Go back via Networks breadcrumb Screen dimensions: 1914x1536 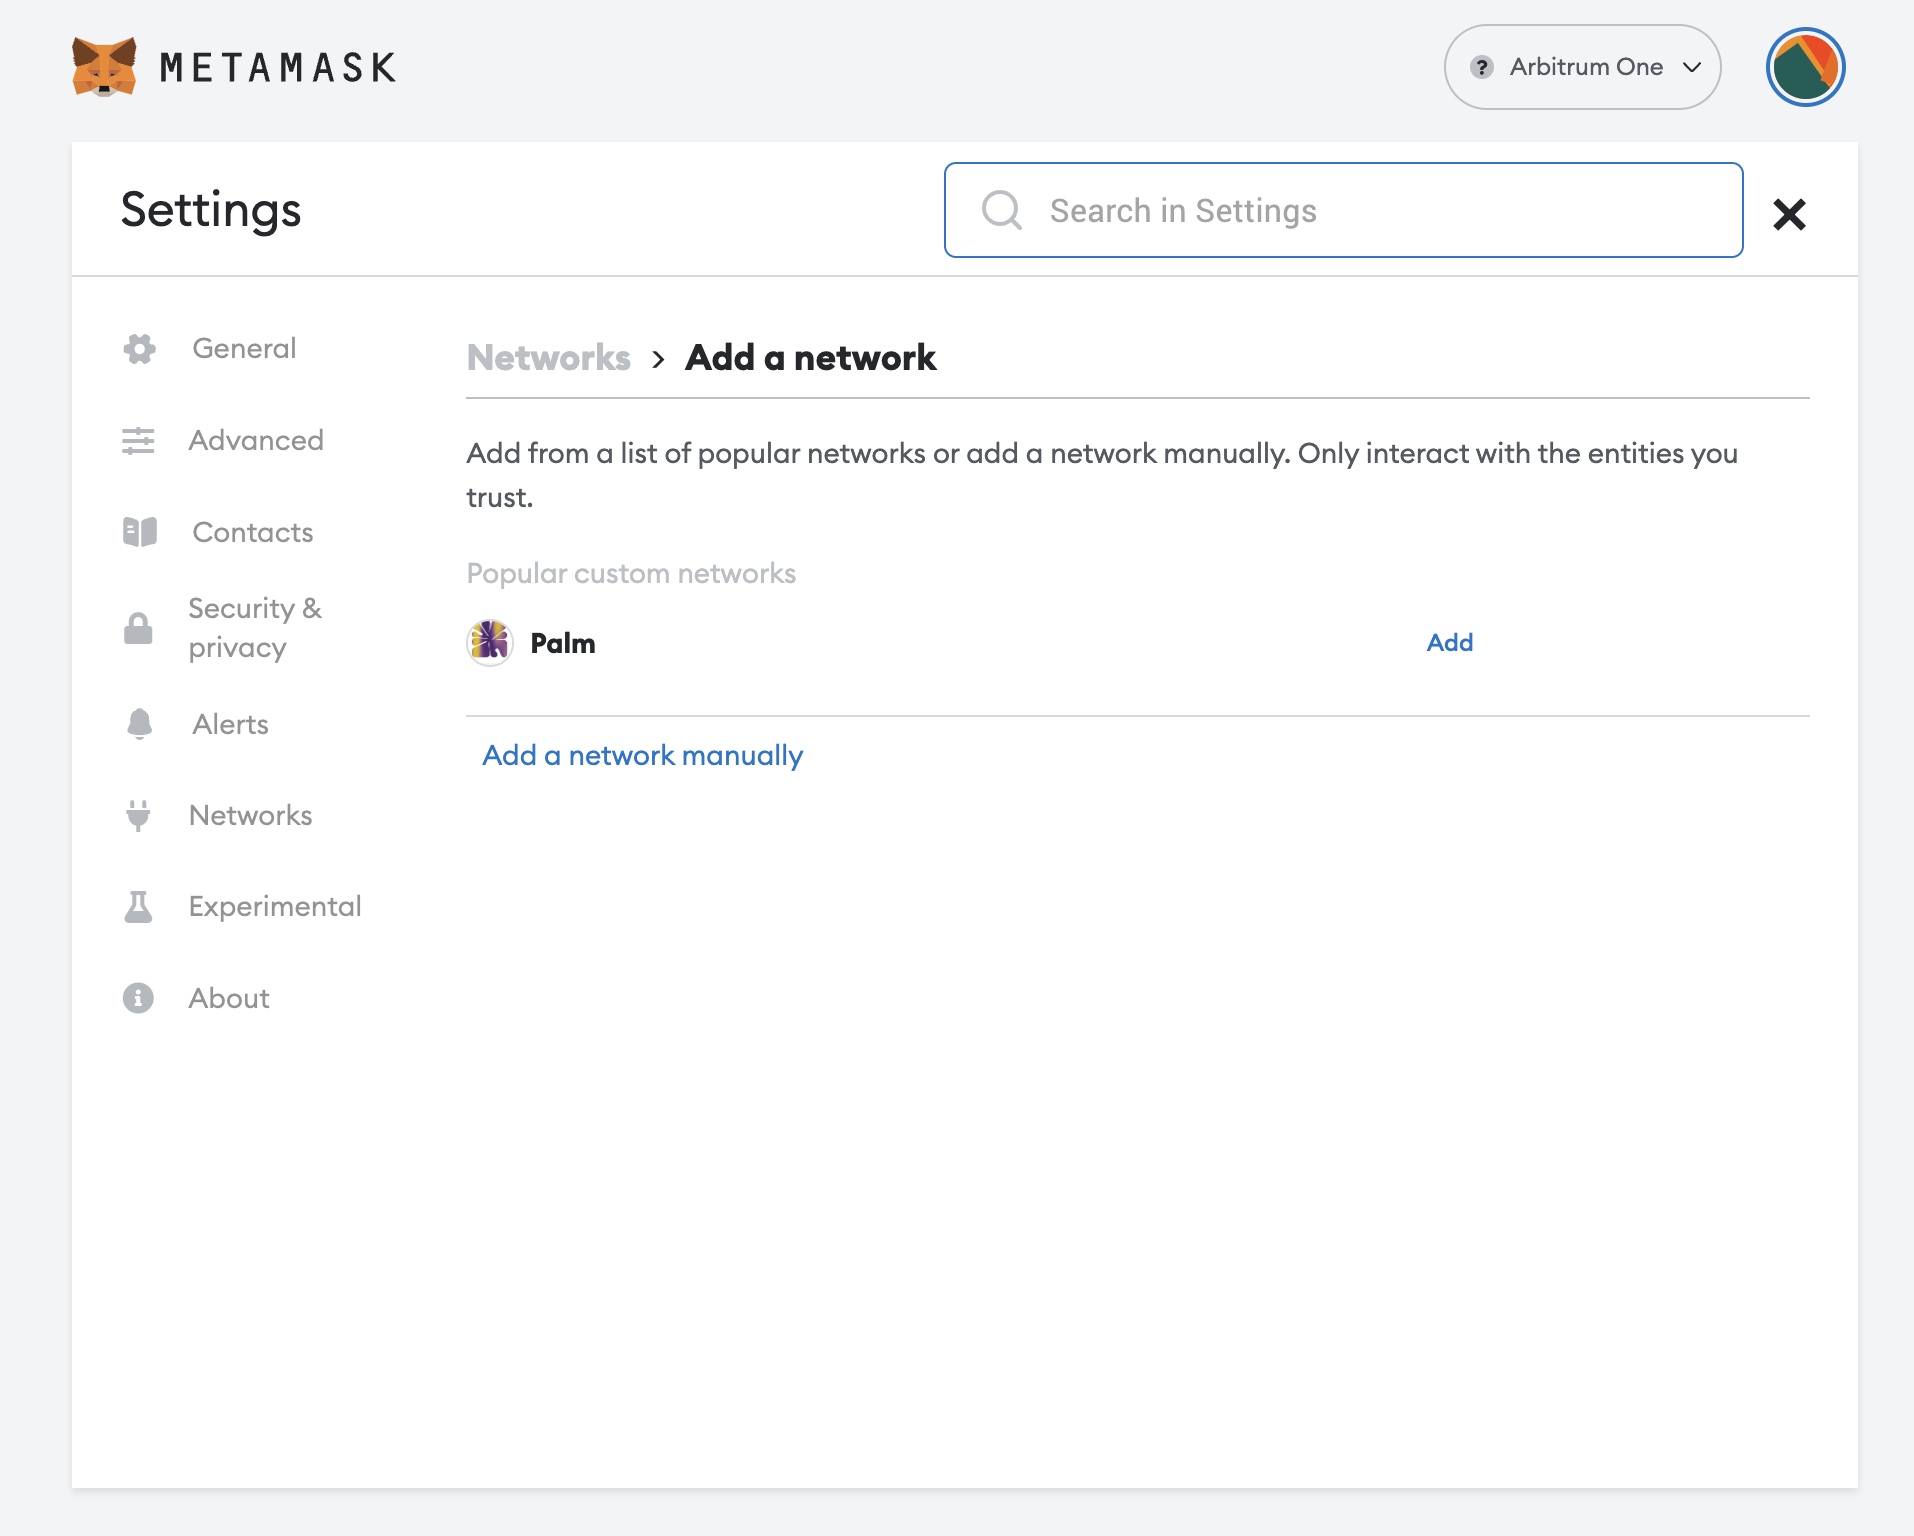coord(548,358)
